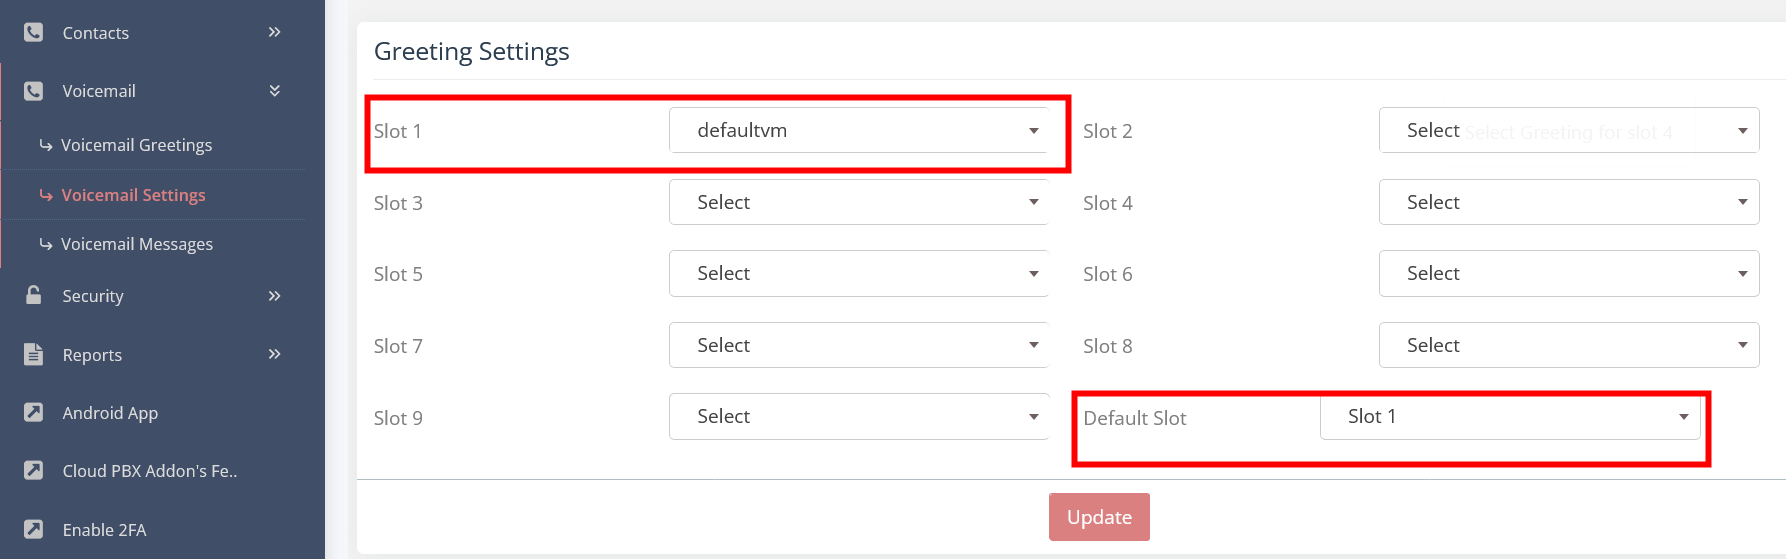This screenshot has width=1786, height=559.
Task: Expand the Contacts menu chevron
Action: click(x=275, y=32)
